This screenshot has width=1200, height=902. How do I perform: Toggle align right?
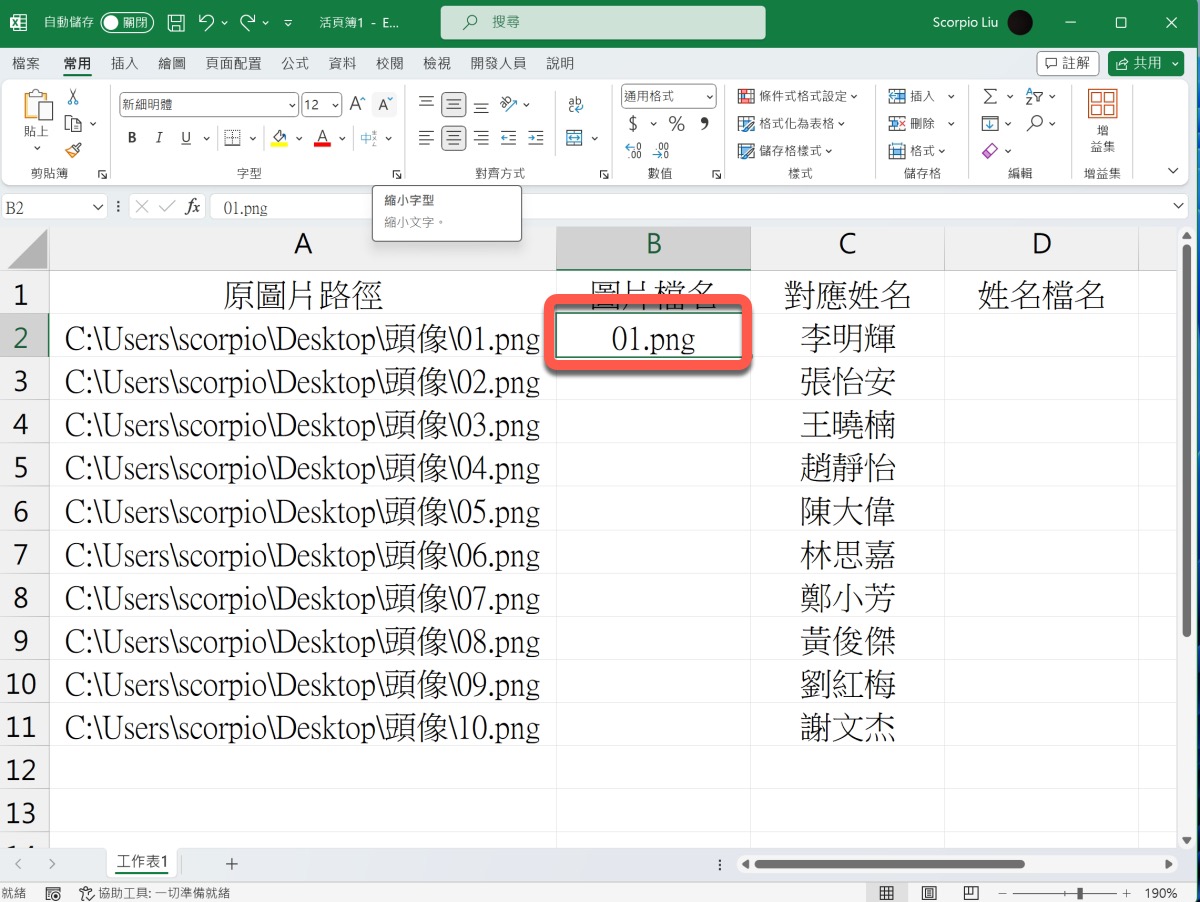coord(481,138)
